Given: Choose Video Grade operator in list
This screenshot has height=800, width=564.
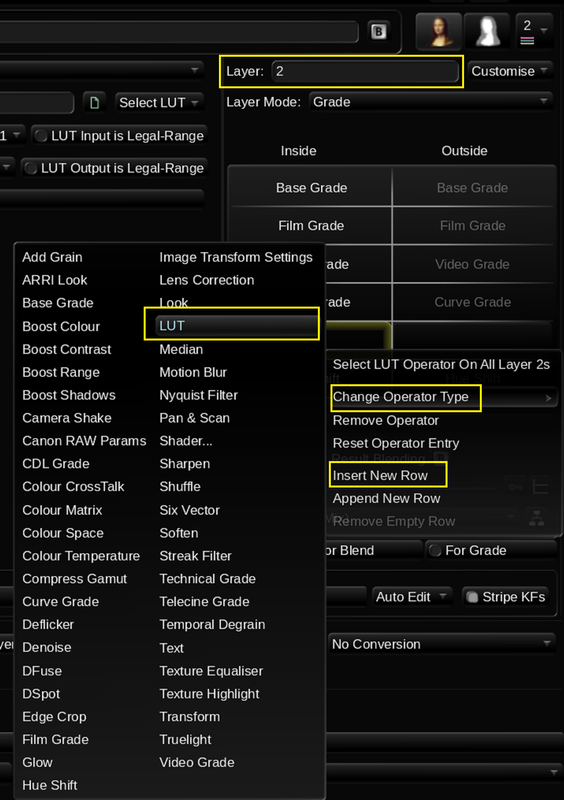Looking at the screenshot, I should coord(197,762).
